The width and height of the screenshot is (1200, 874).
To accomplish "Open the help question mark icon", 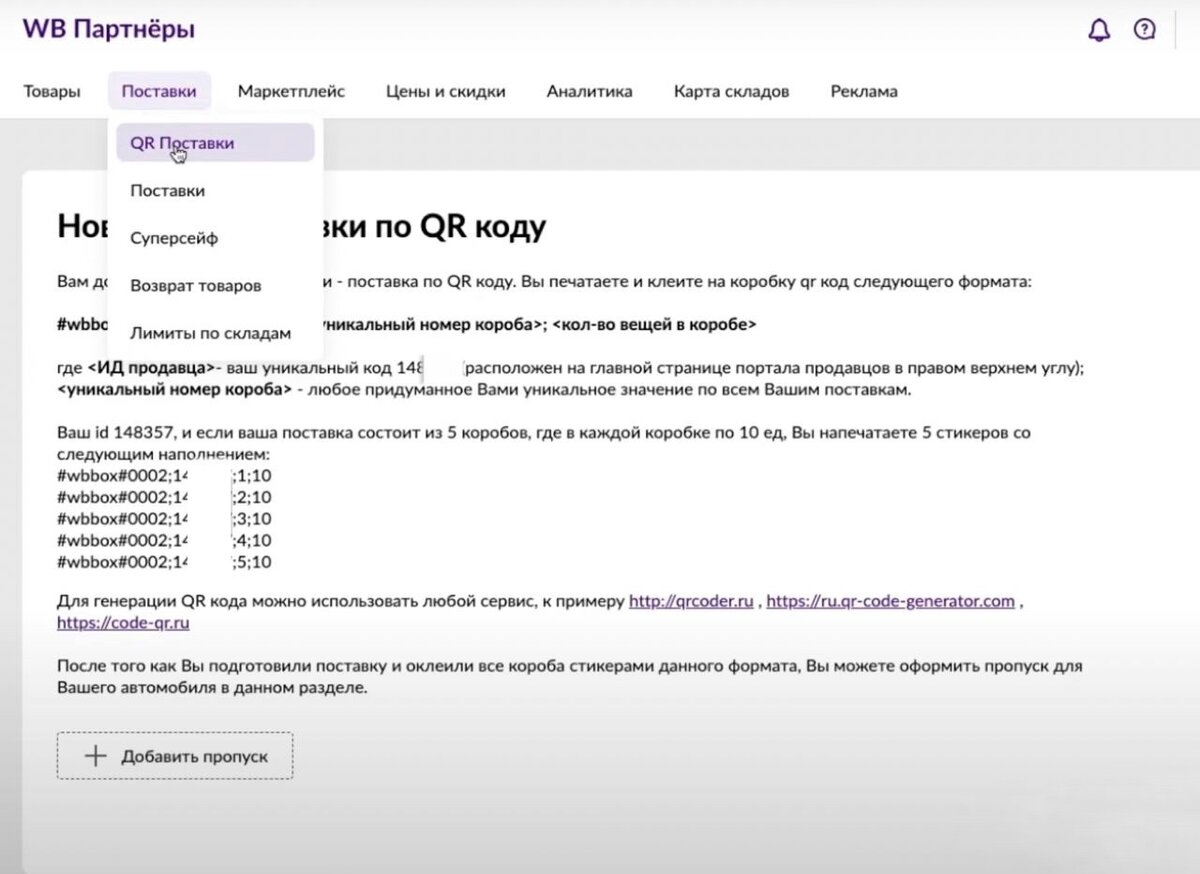I will [x=1145, y=30].
